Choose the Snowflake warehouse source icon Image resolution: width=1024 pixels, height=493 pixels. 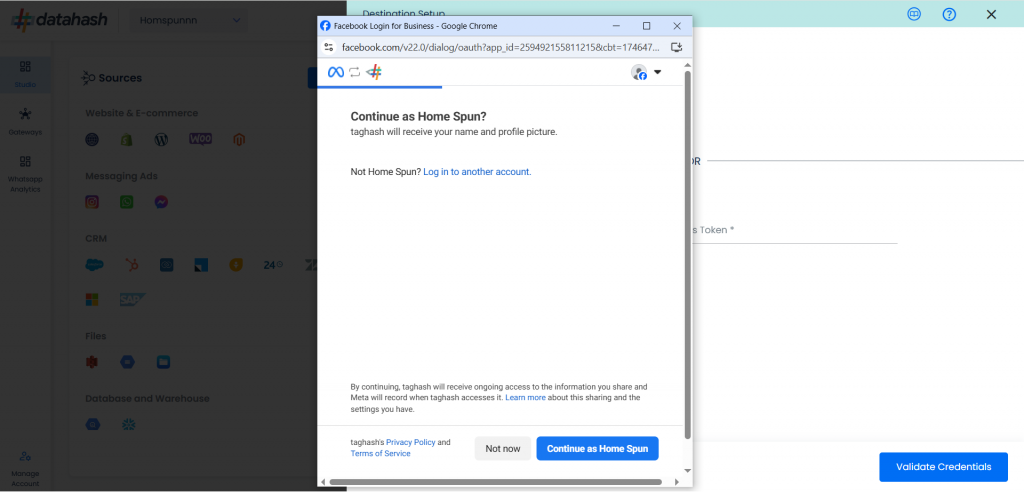pos(129,424)
